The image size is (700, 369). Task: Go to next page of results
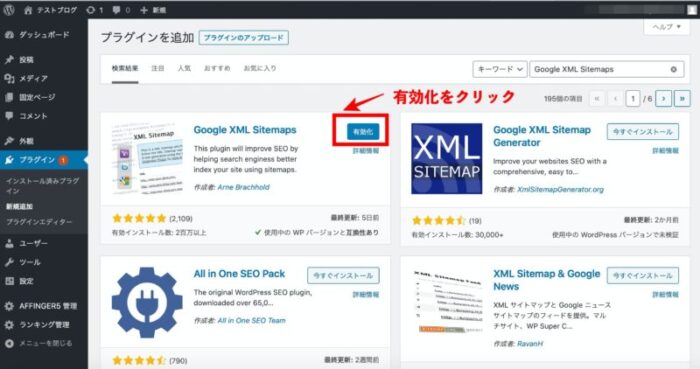pos(663,99)
